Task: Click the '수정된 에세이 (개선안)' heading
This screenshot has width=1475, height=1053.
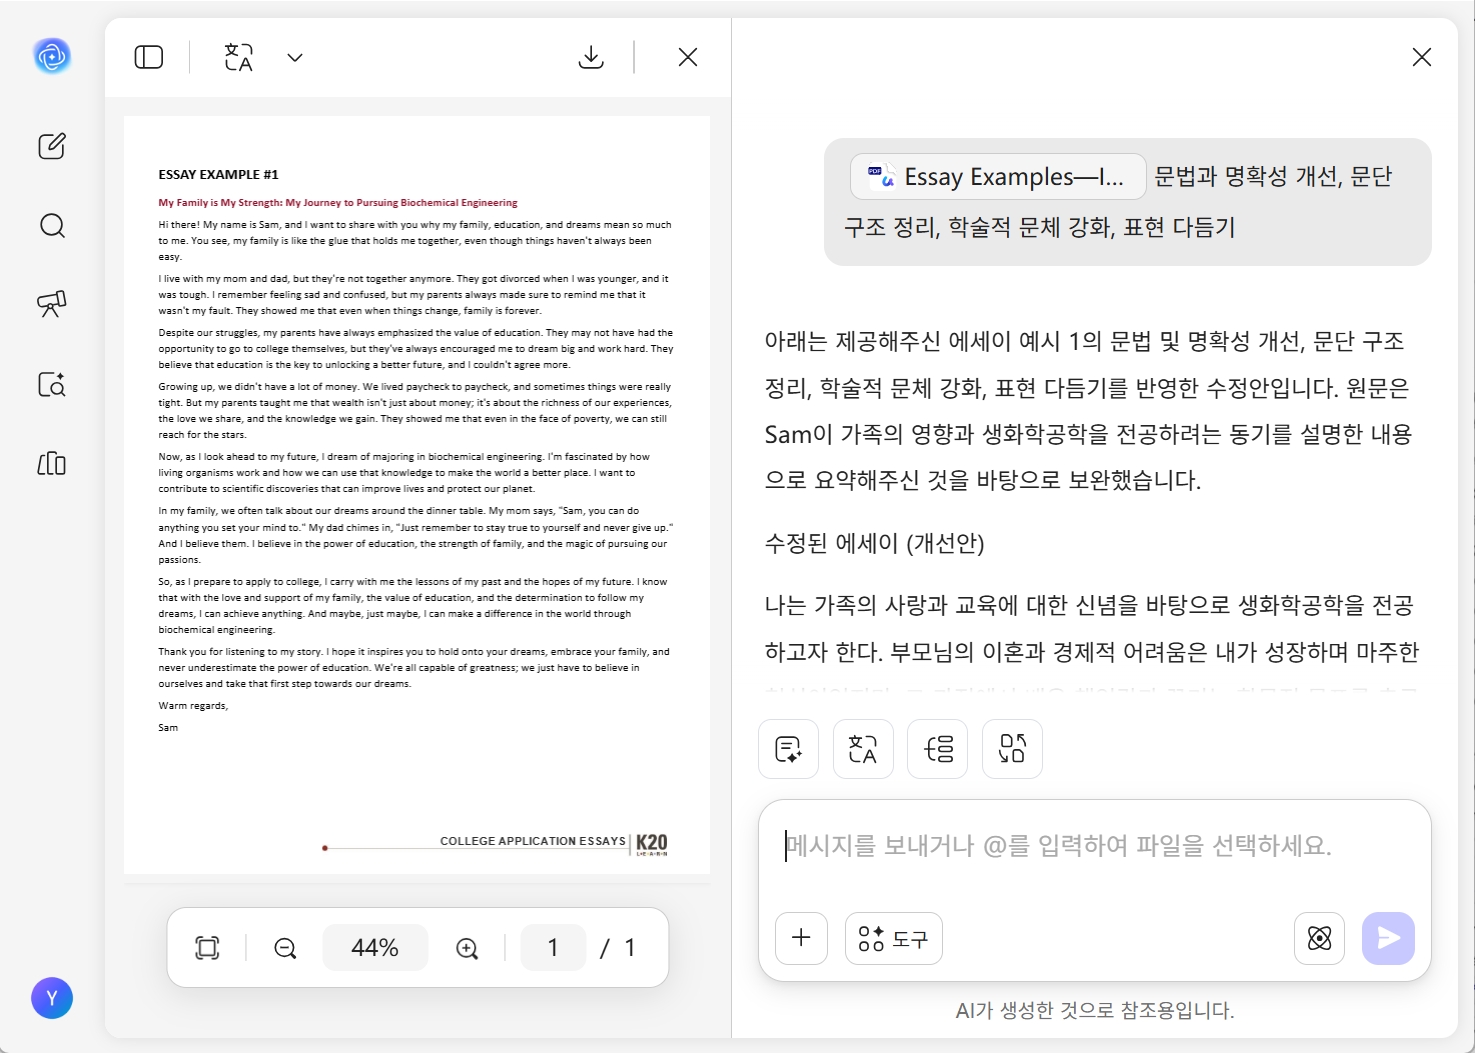Action: click(x=875, y=543)
